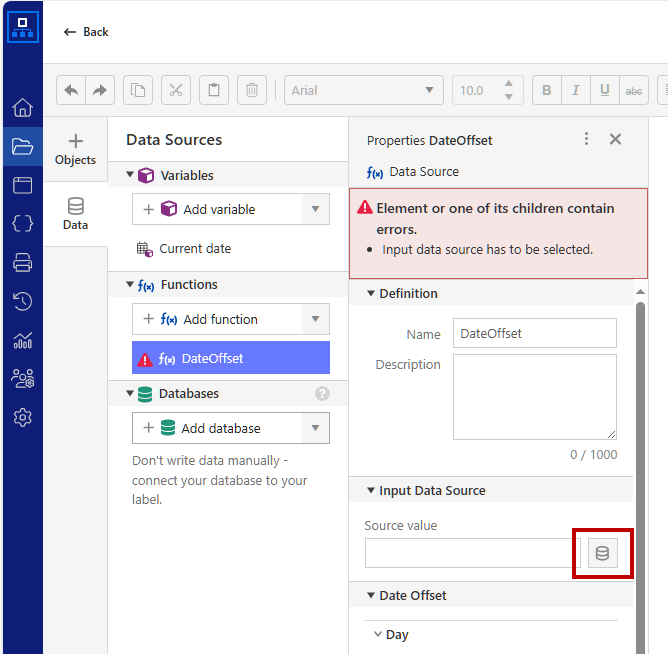Toggle bold text formatting
This screenshot has width=668, height=654.
click(546, 90)
